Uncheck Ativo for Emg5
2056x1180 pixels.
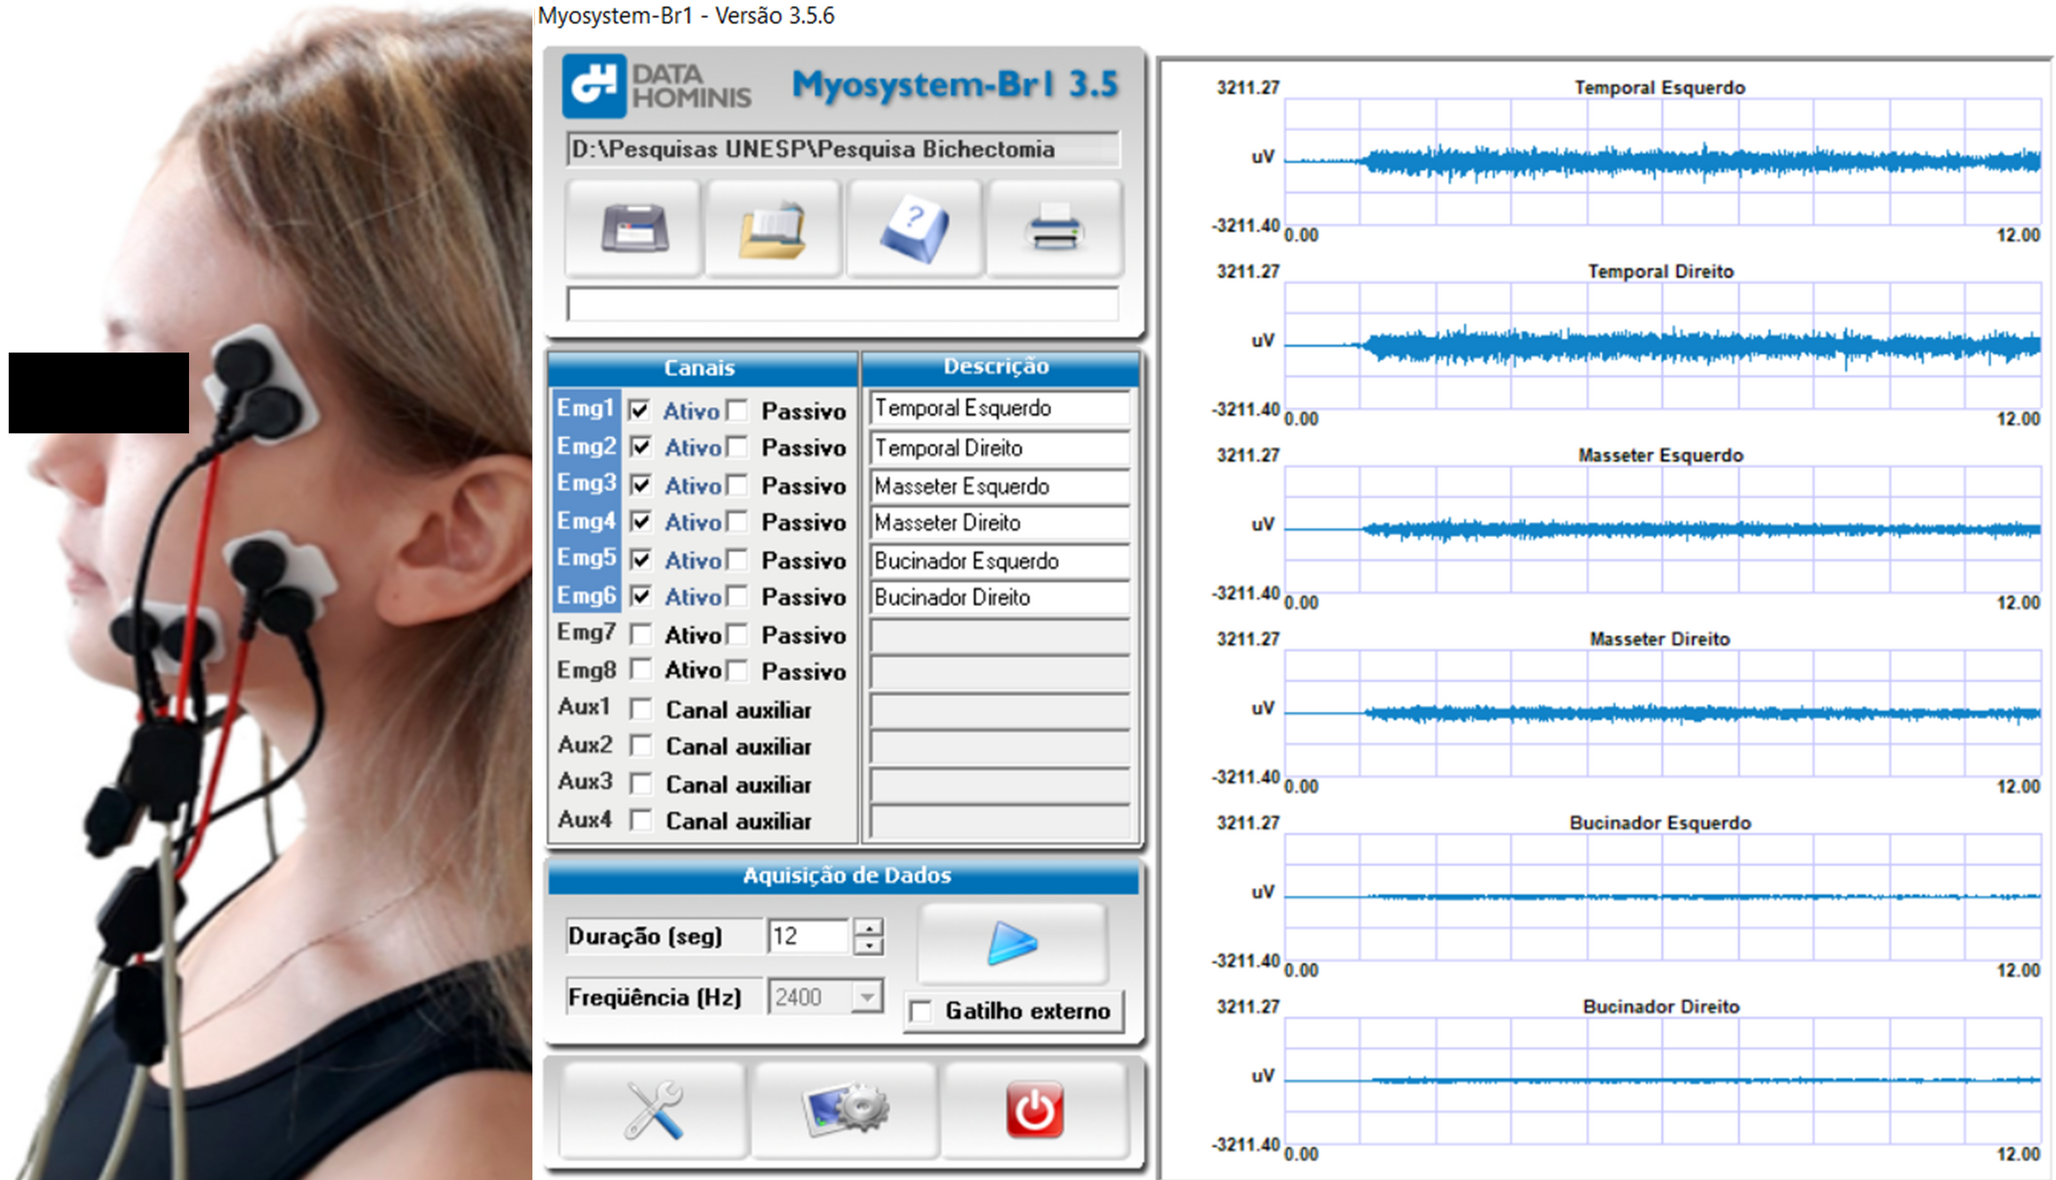coord(640,559)
